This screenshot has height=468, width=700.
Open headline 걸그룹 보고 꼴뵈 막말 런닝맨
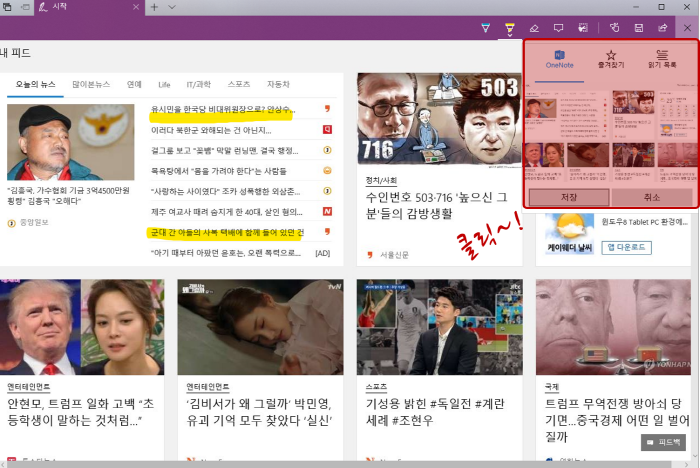pyautogui.click(x=225, y=150)
